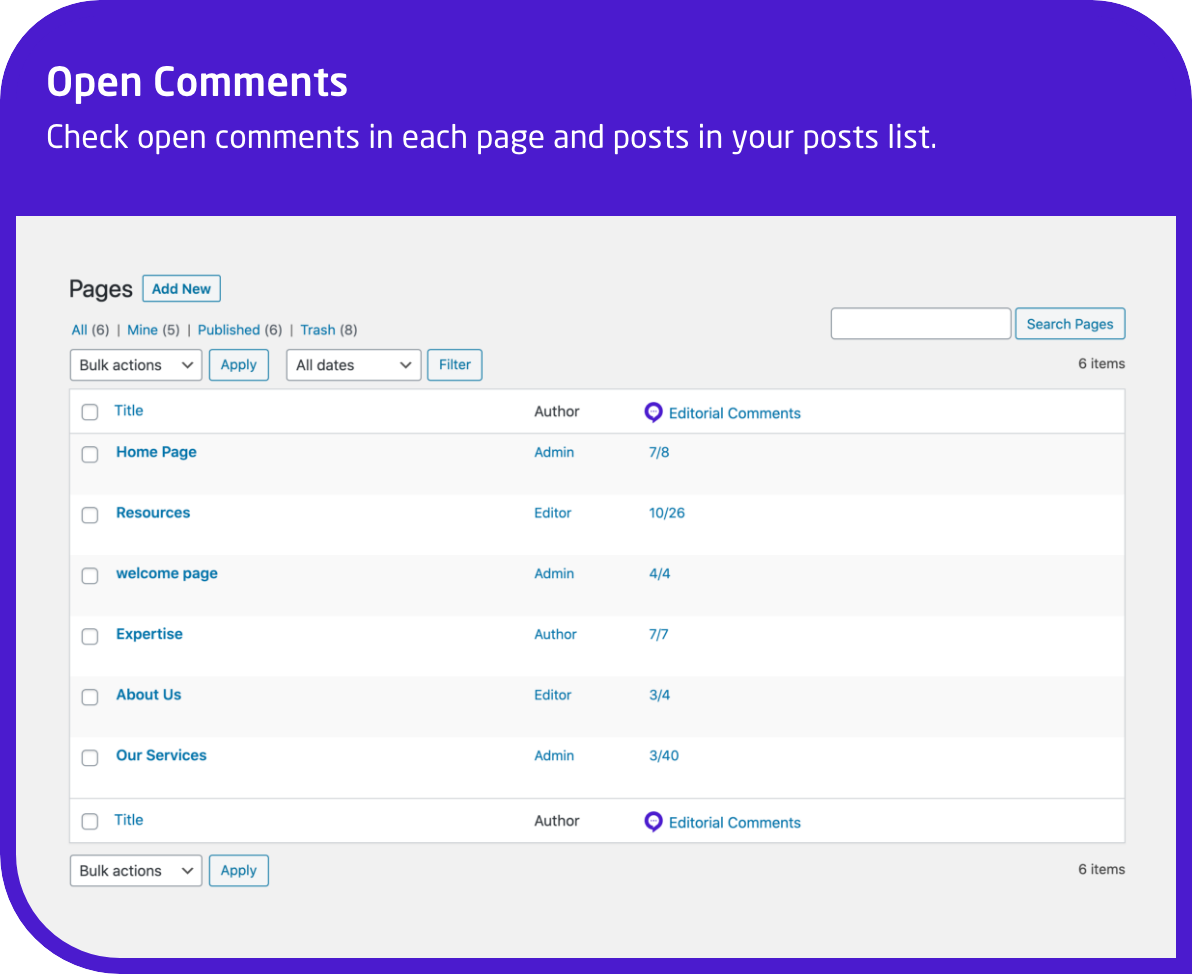This screenshot has width=1192, height=974.
Task: Sort by Title in the footer row
Action: (128, 820)
